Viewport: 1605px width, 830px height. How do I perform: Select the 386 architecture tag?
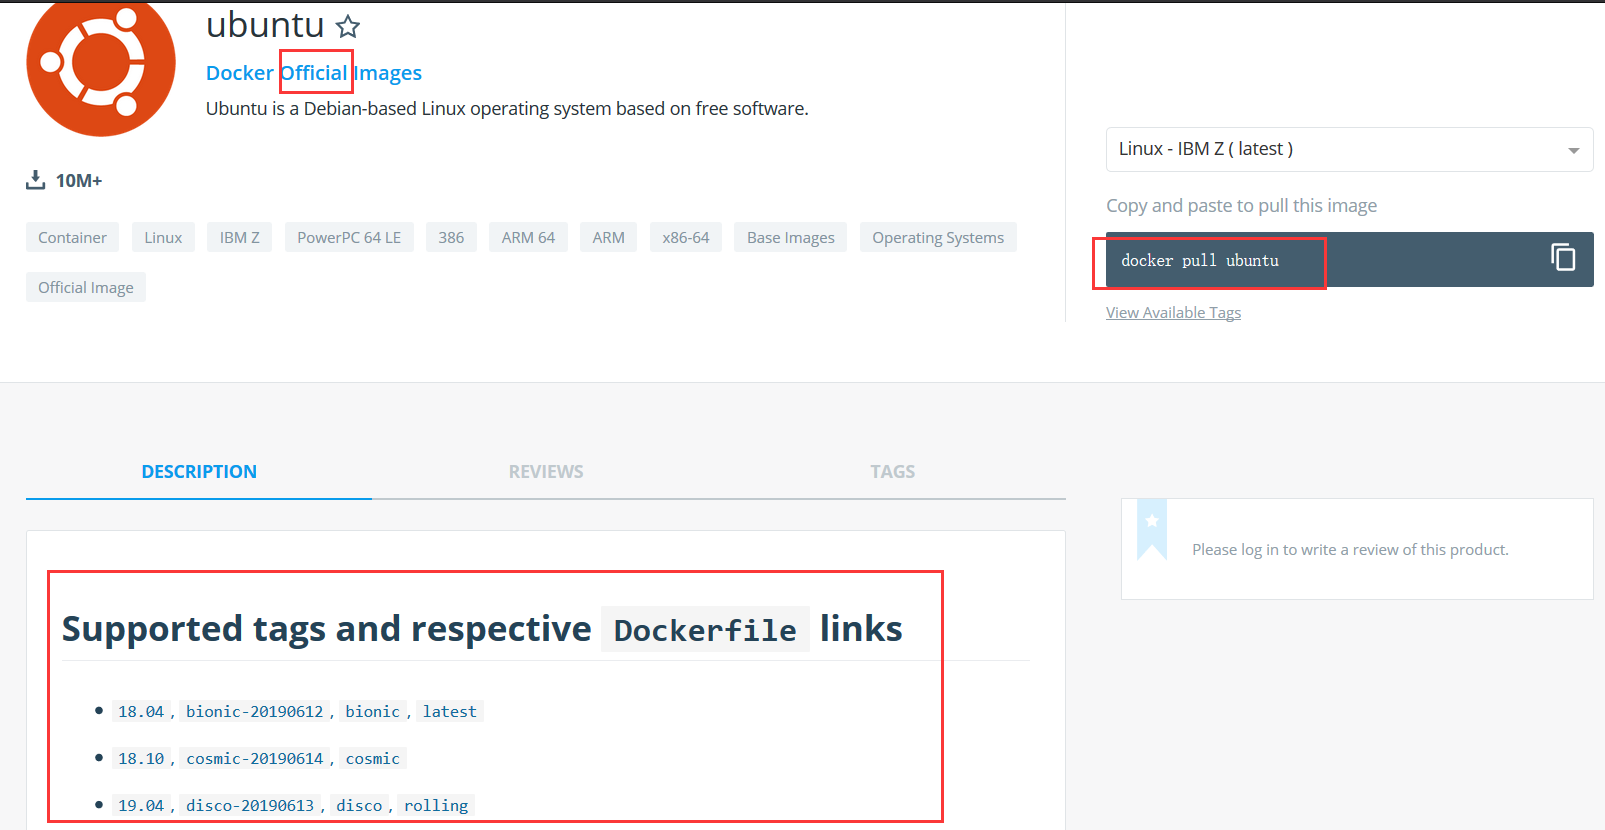coord(451,237)
